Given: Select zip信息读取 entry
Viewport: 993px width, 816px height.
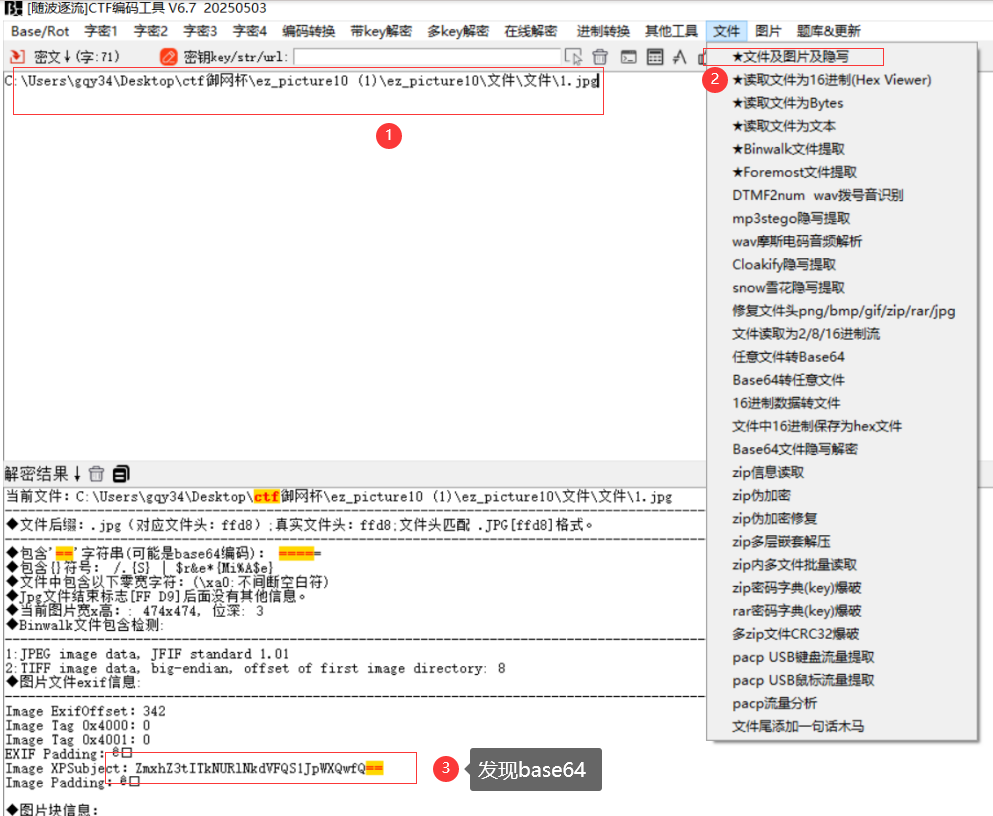Looking at the screenshot, I should click(842, 472).
